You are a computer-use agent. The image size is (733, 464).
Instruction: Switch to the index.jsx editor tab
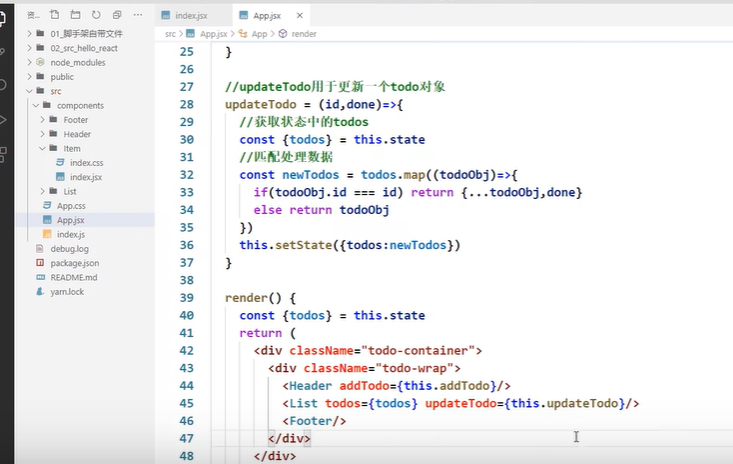click(x=192, y=15)
